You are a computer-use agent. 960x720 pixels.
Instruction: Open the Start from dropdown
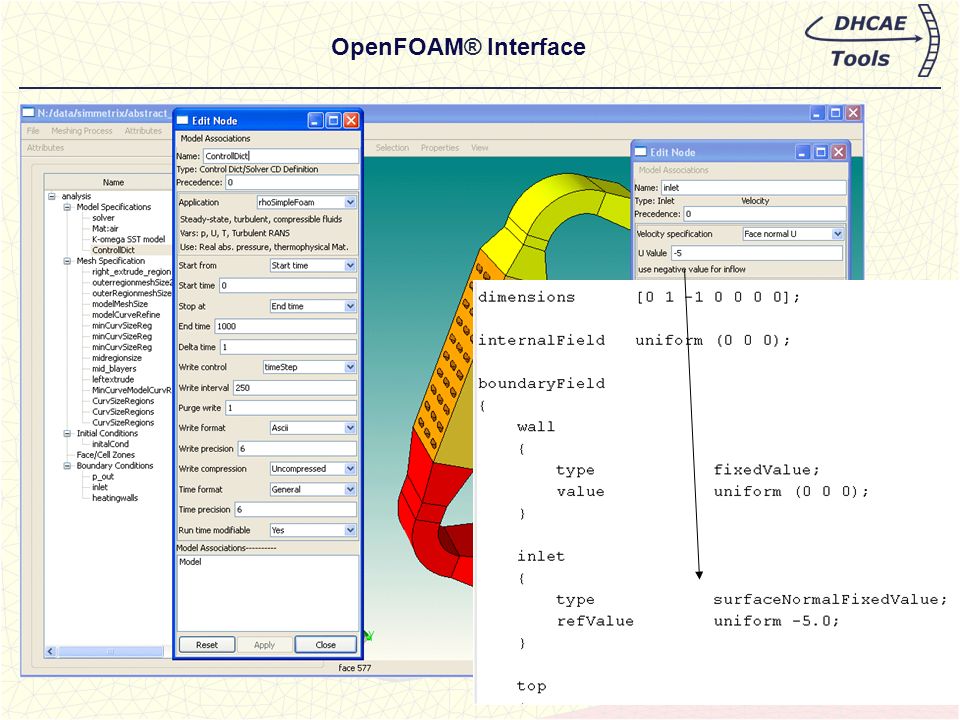coord(313,266)
